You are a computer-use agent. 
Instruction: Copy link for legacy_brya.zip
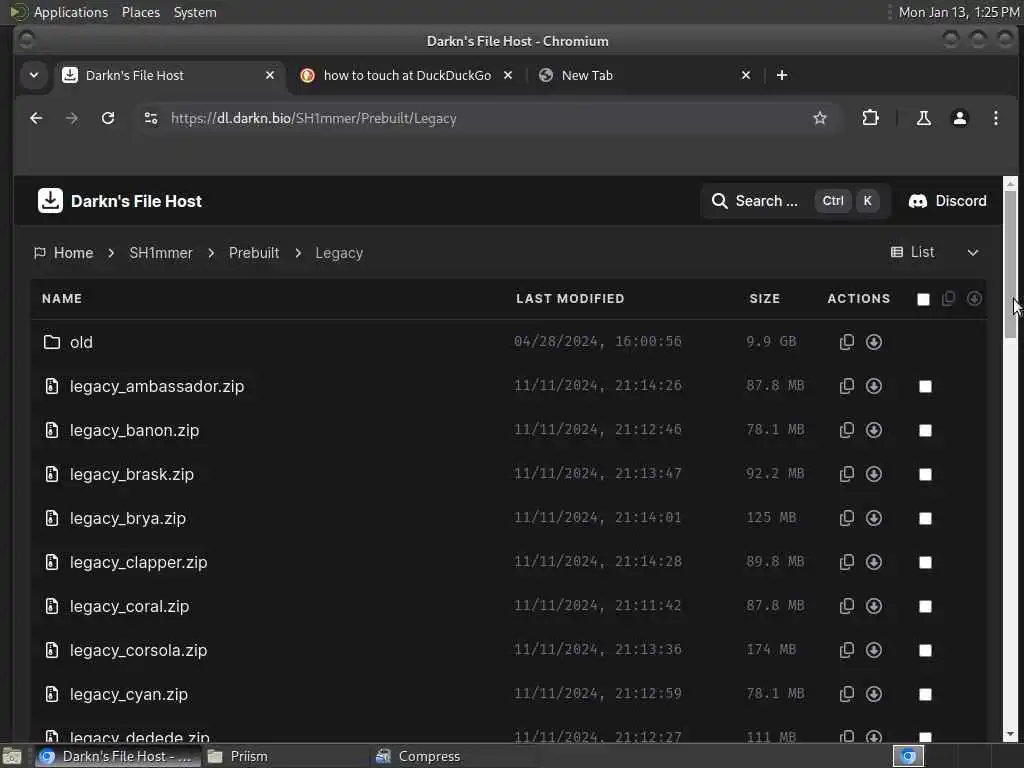pyautogui.click(x=846, y=518)
